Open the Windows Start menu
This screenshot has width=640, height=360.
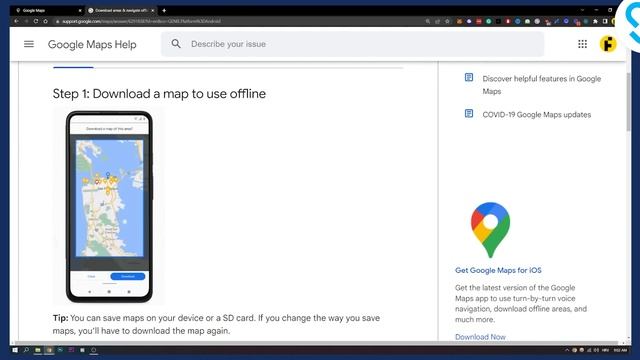15,350
